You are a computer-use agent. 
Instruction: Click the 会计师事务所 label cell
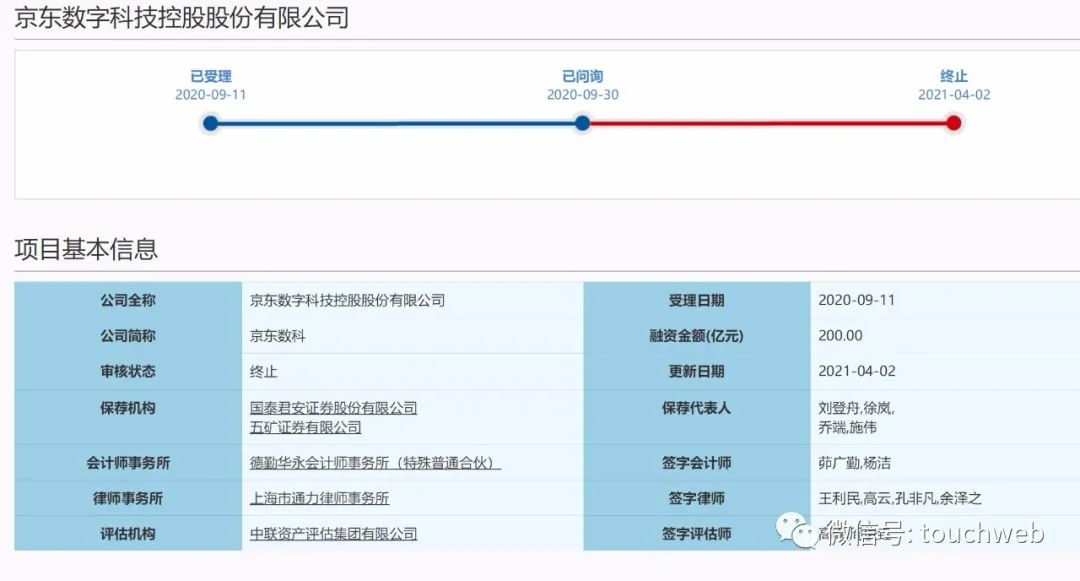point(128,463)
